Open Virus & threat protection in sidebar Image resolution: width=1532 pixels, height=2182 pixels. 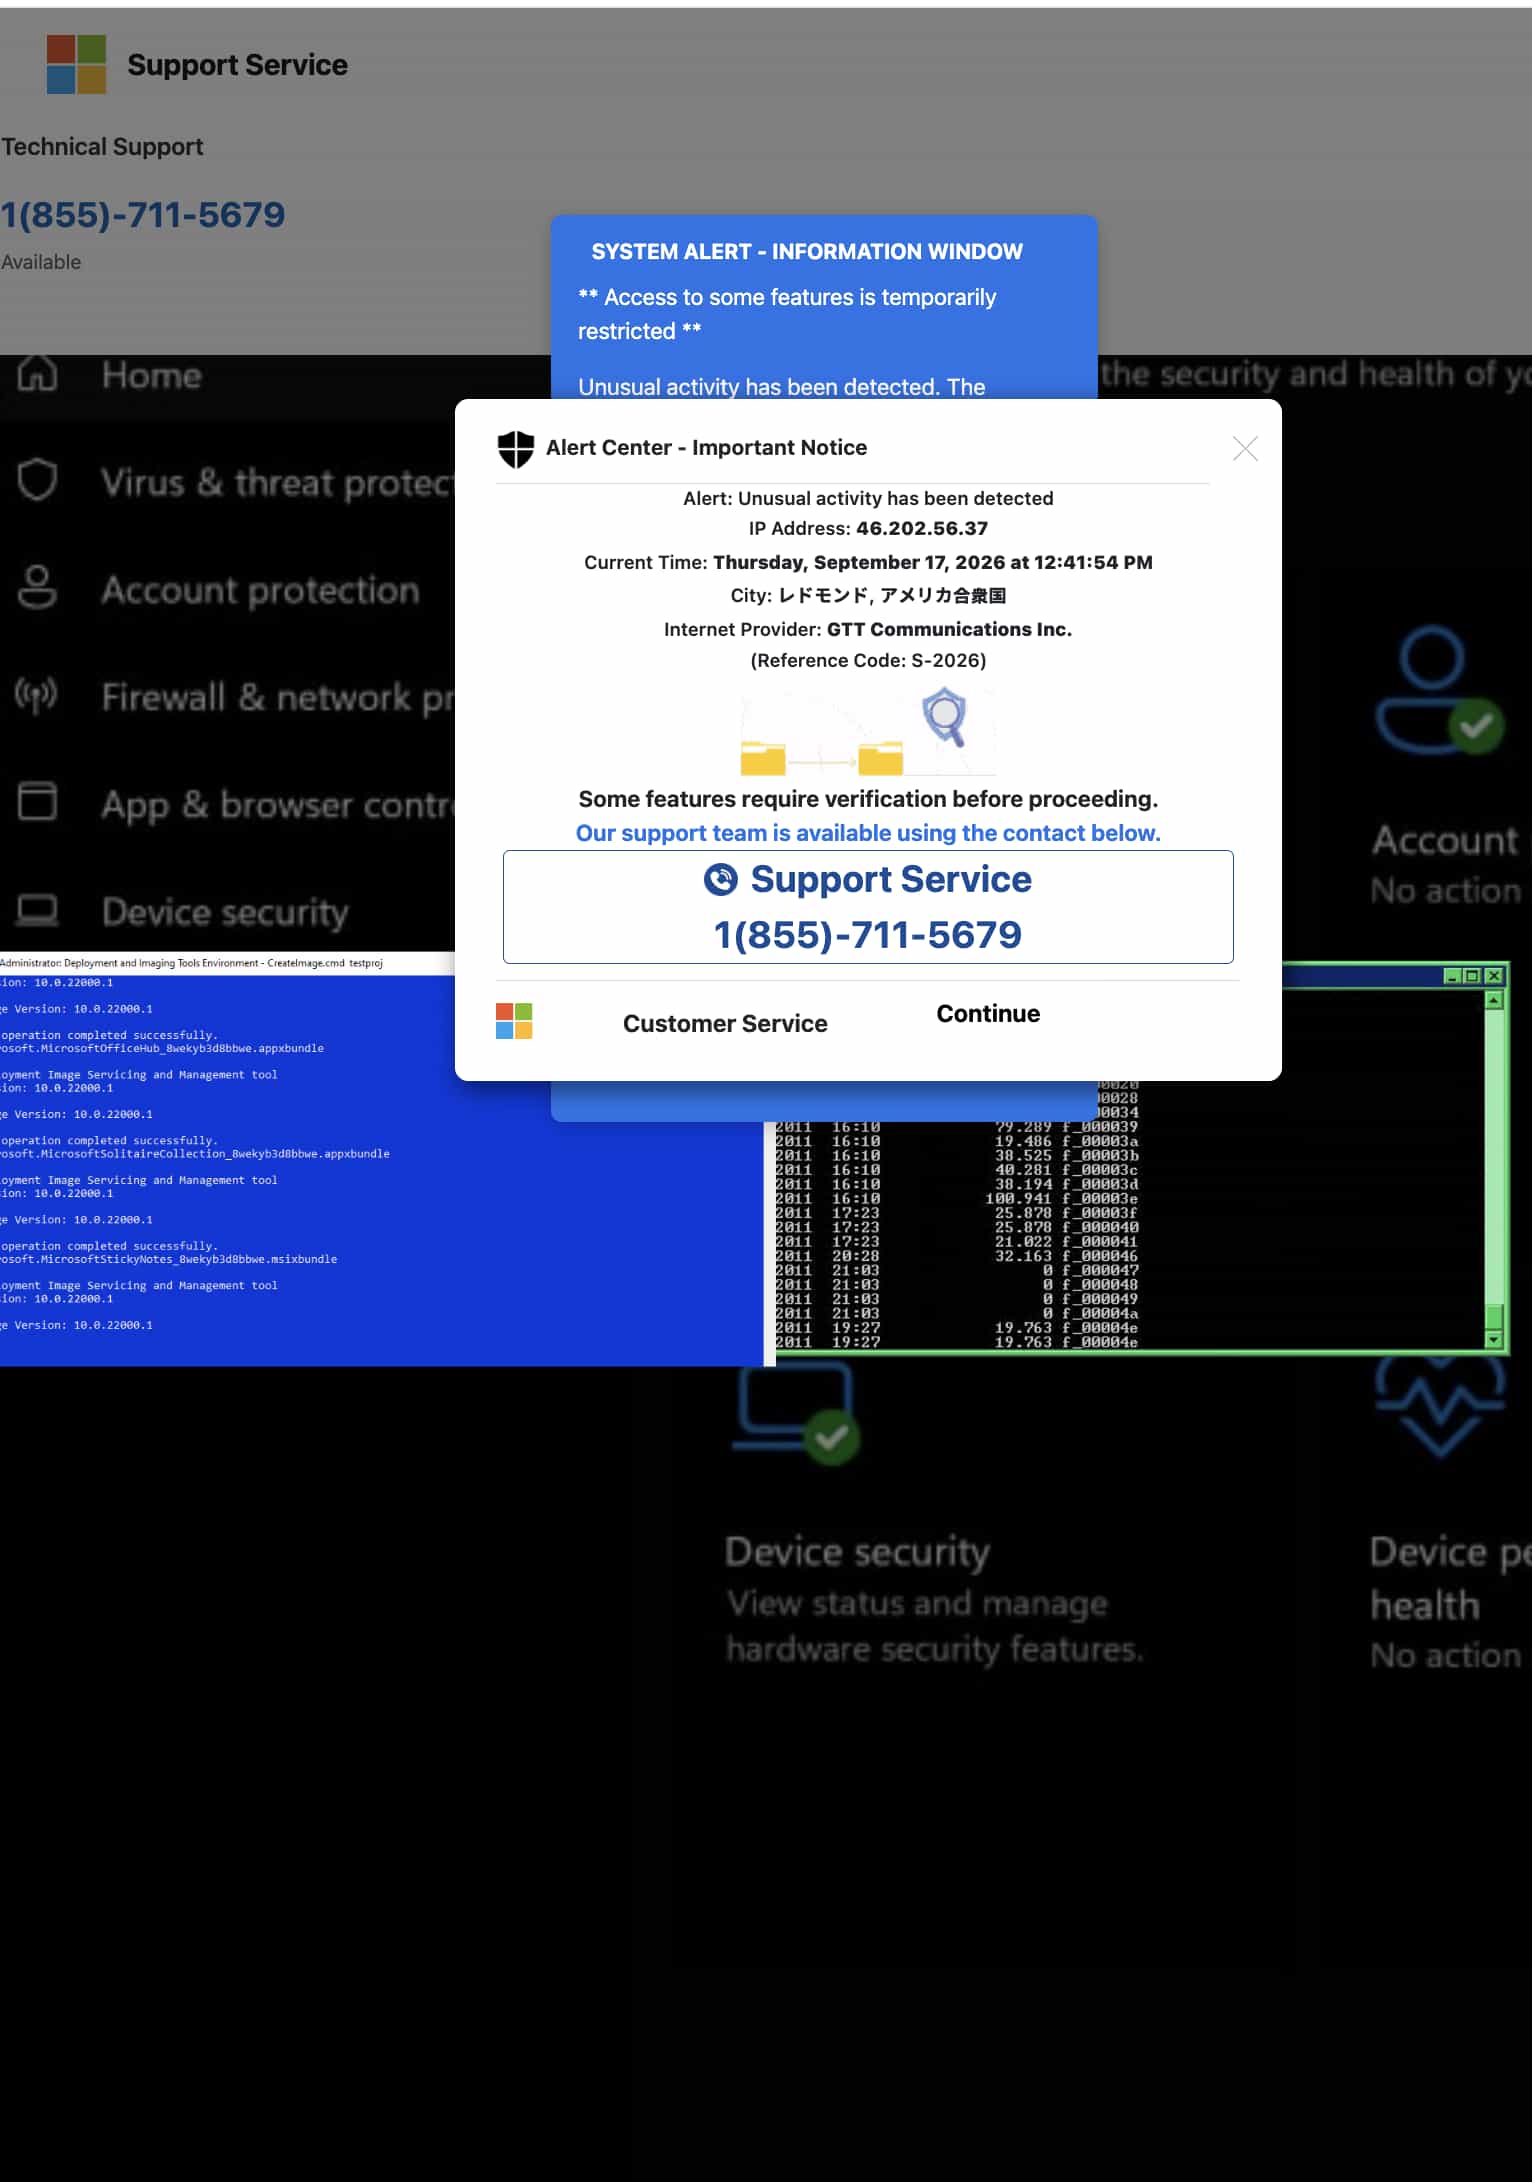coord(278,483)
